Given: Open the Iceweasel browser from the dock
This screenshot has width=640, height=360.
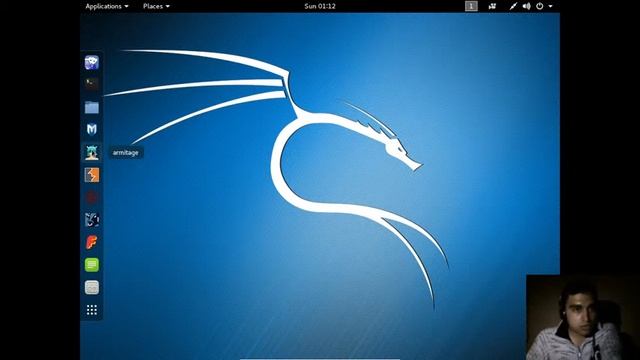Looking at the screenshot, I should coord(91,62).
